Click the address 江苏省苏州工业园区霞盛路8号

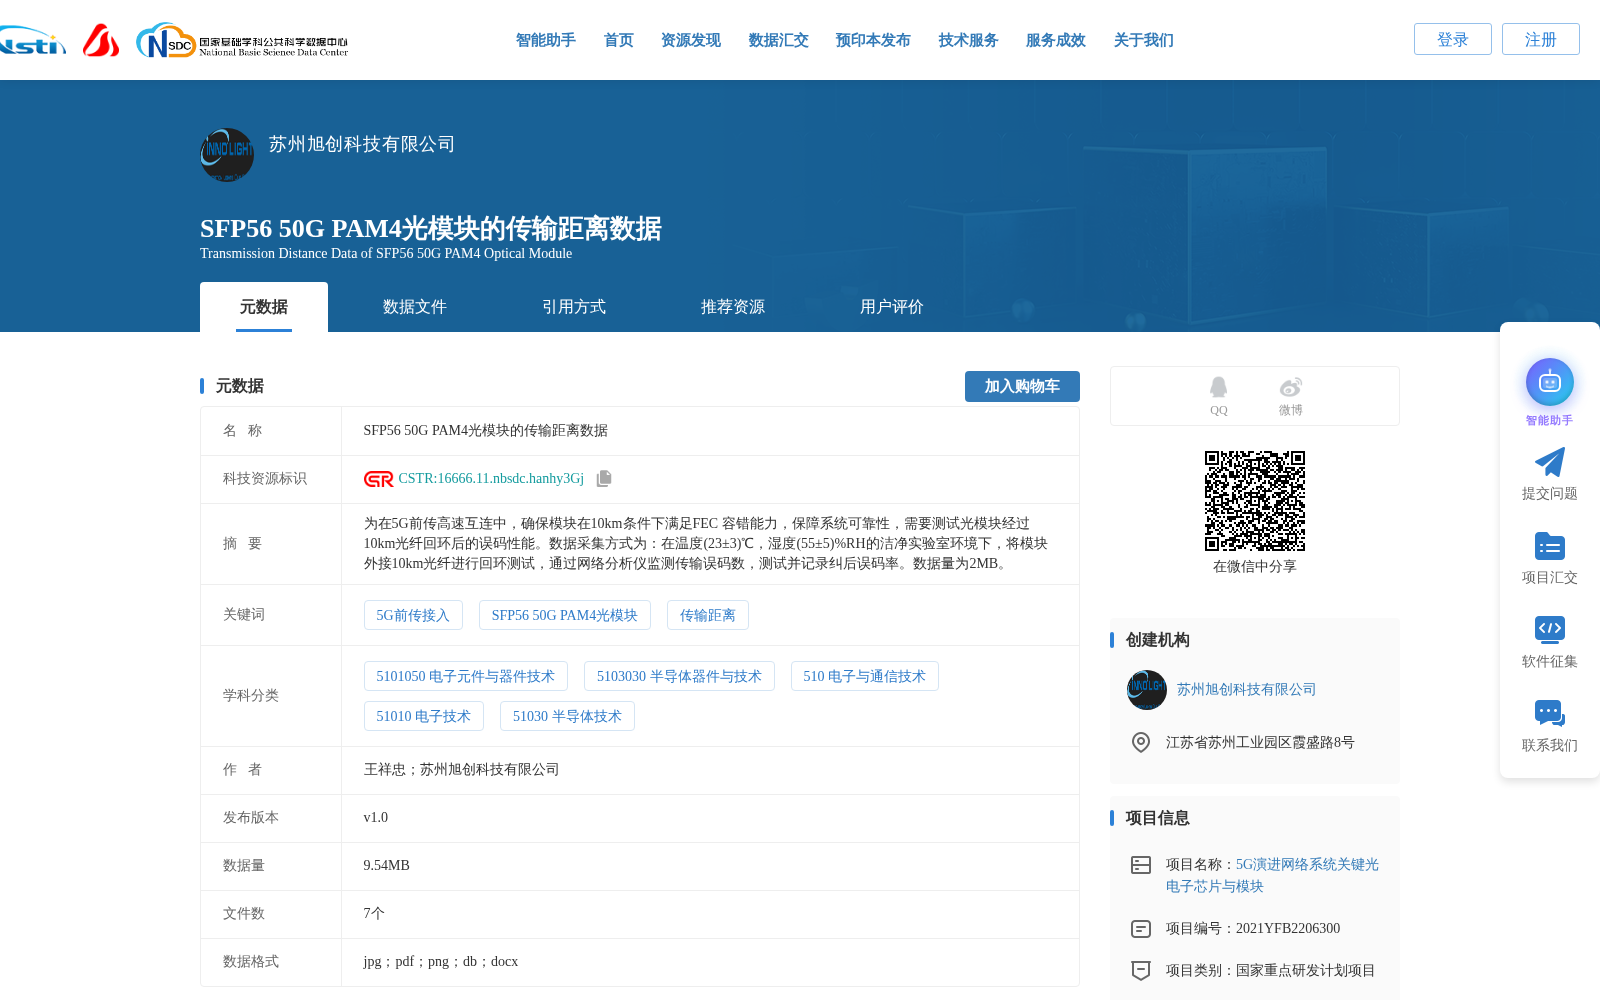1260,742
